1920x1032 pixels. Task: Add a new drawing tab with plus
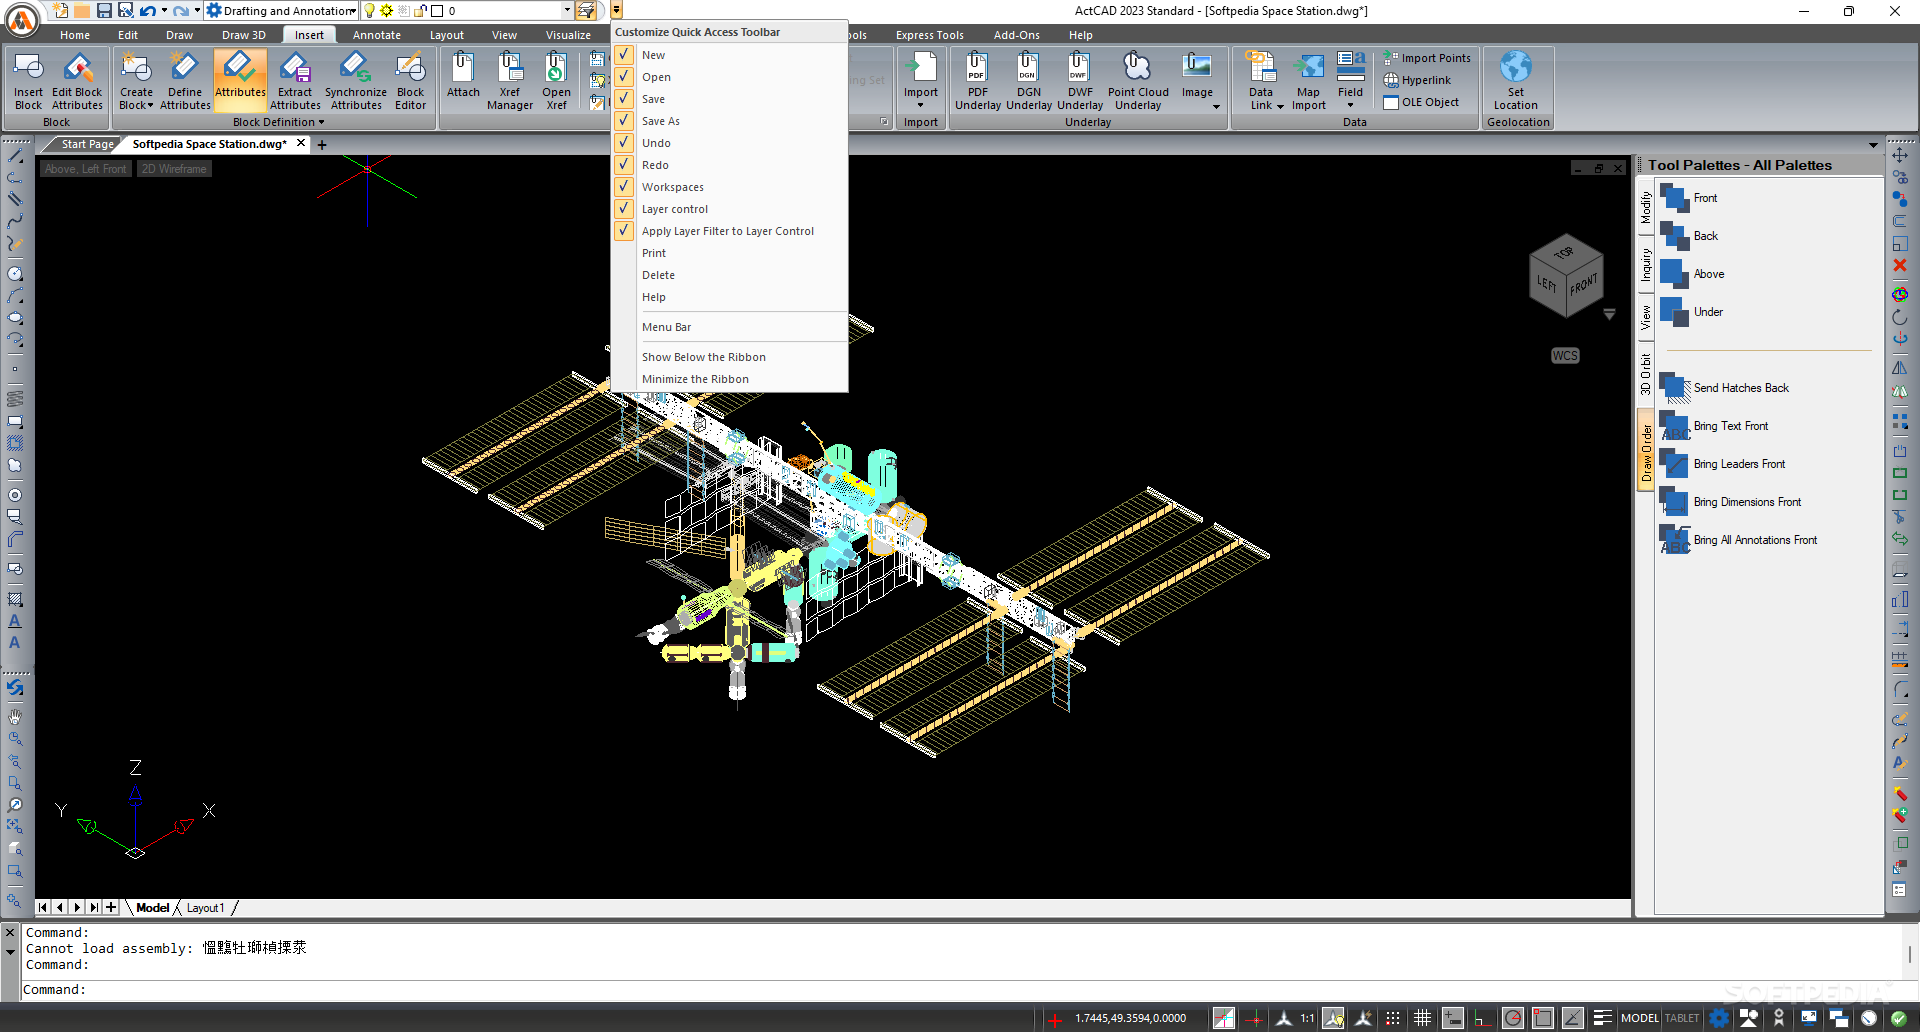click(x=322, y=145)
